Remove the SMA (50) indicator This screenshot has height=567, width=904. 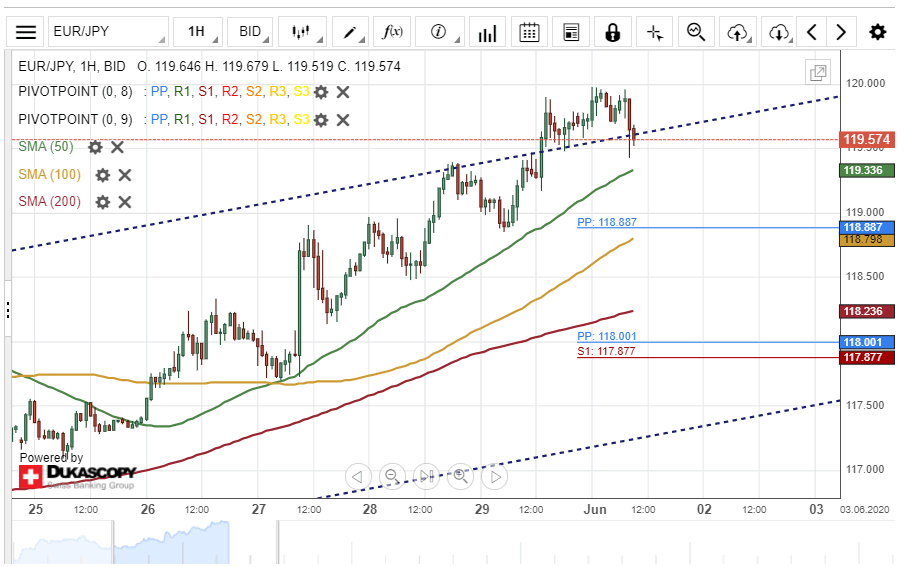click(x=117, y=147)
